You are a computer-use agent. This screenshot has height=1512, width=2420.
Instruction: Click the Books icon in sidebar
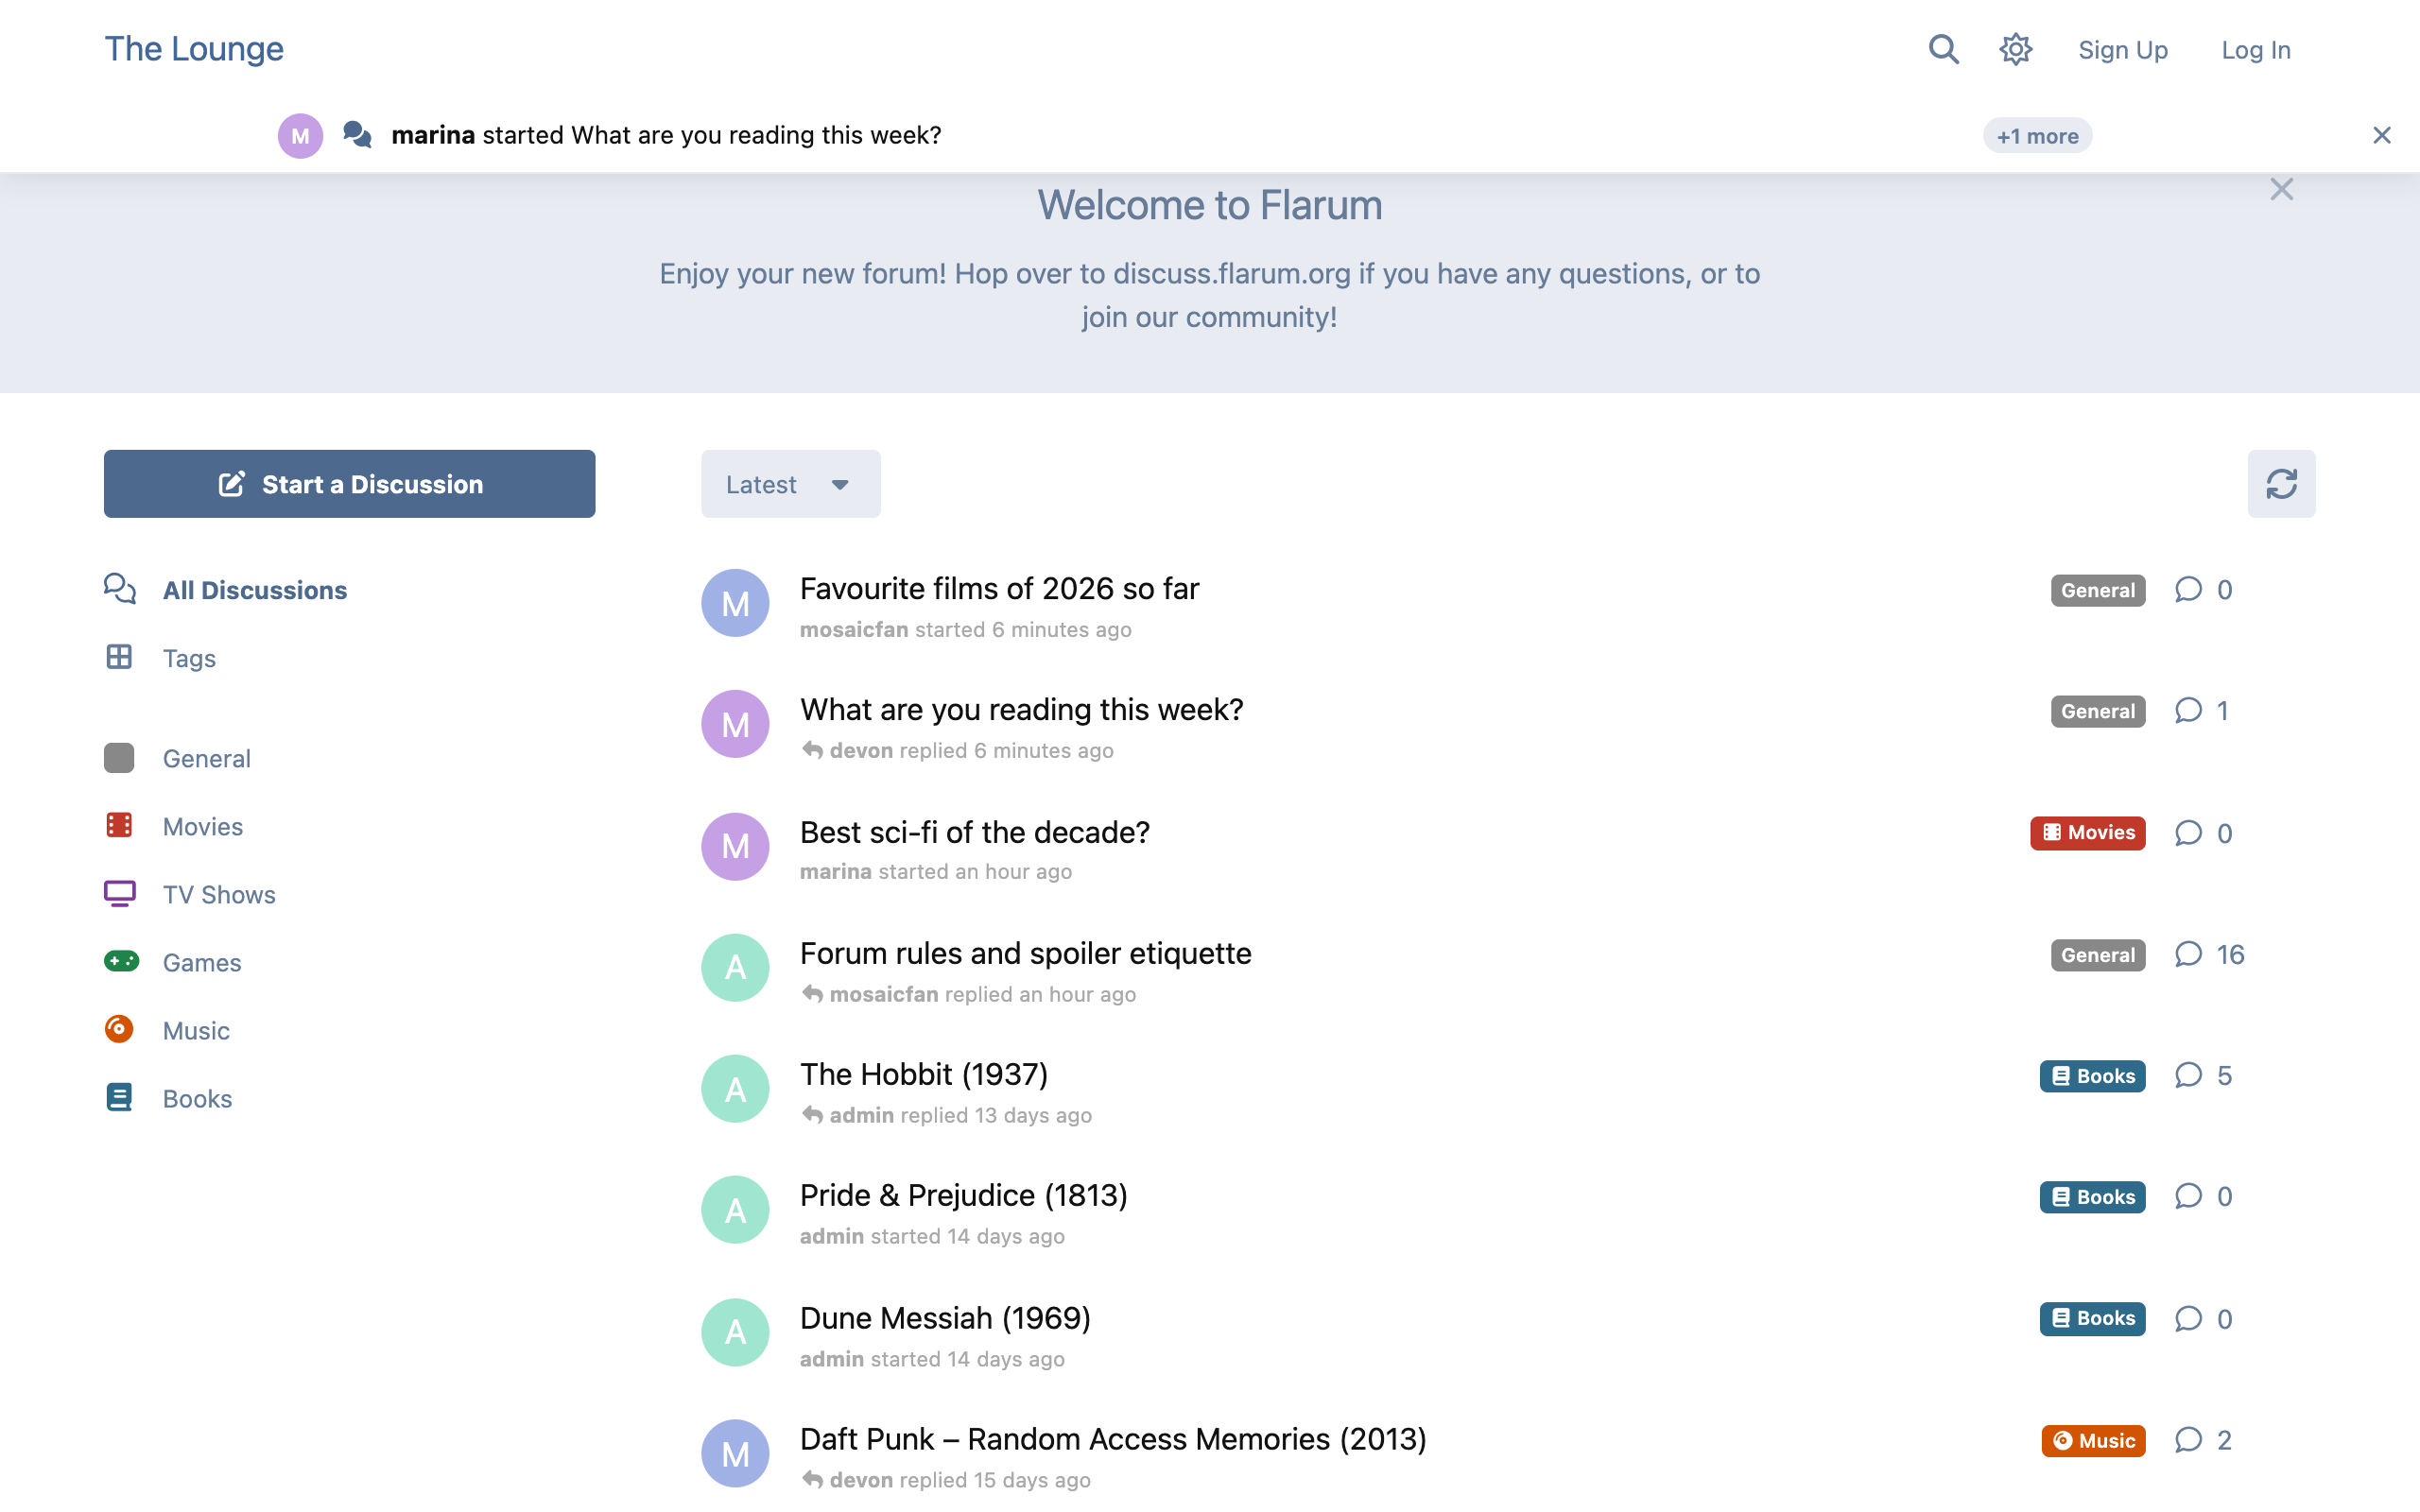click(x=119, y=1097)
